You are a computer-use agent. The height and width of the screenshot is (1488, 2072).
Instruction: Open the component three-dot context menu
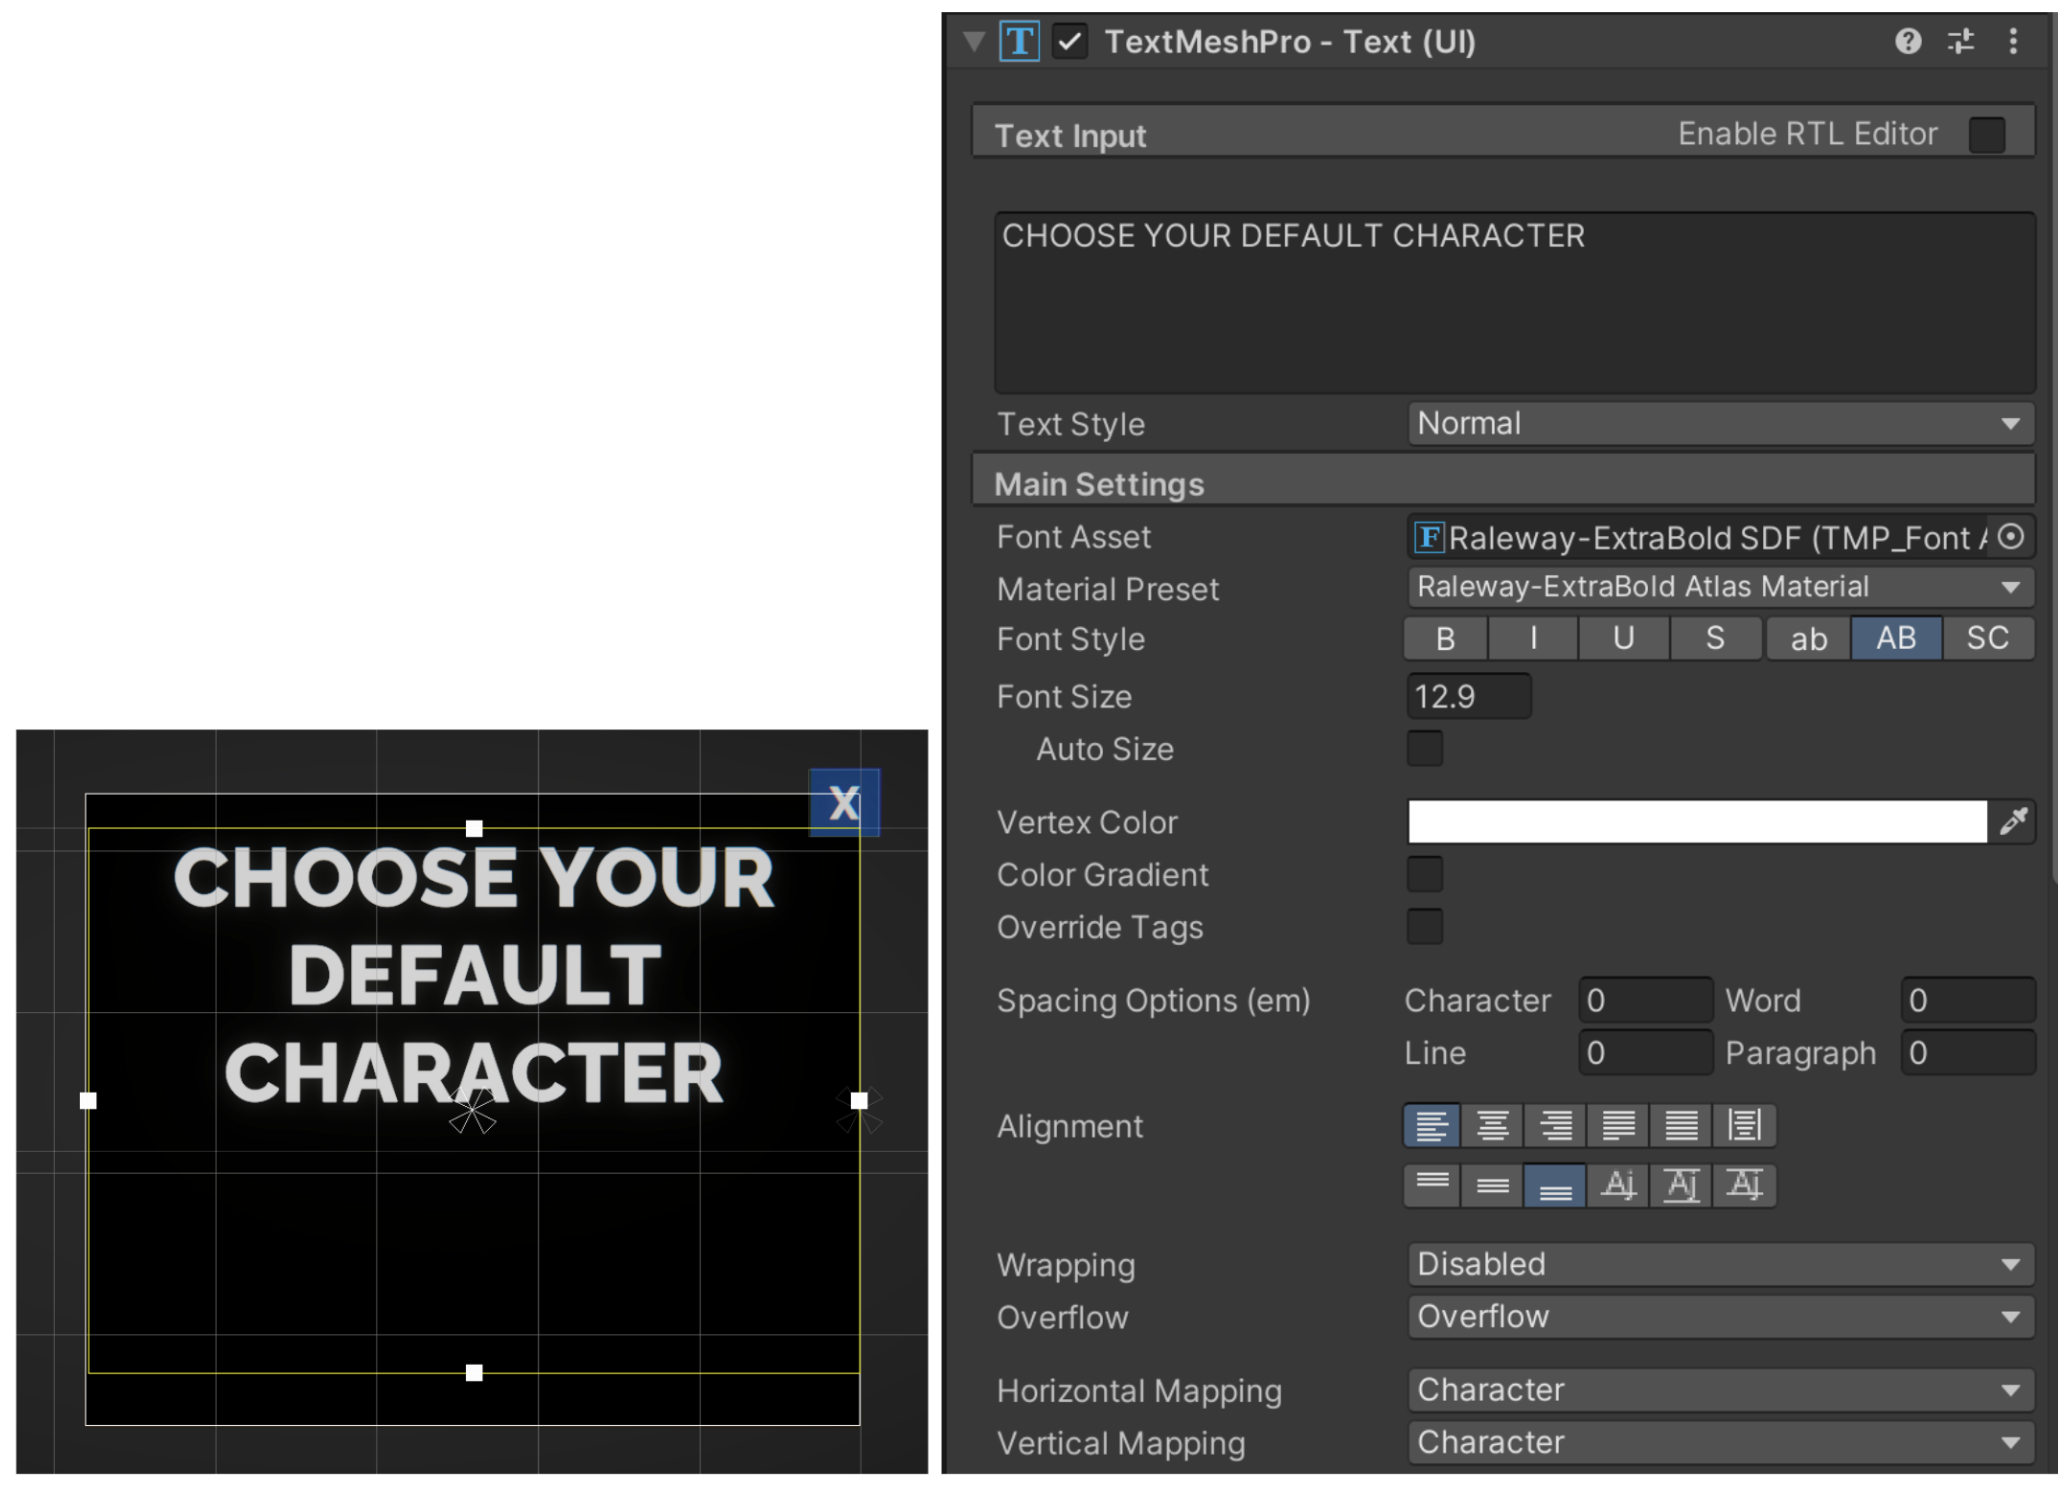2013,41
